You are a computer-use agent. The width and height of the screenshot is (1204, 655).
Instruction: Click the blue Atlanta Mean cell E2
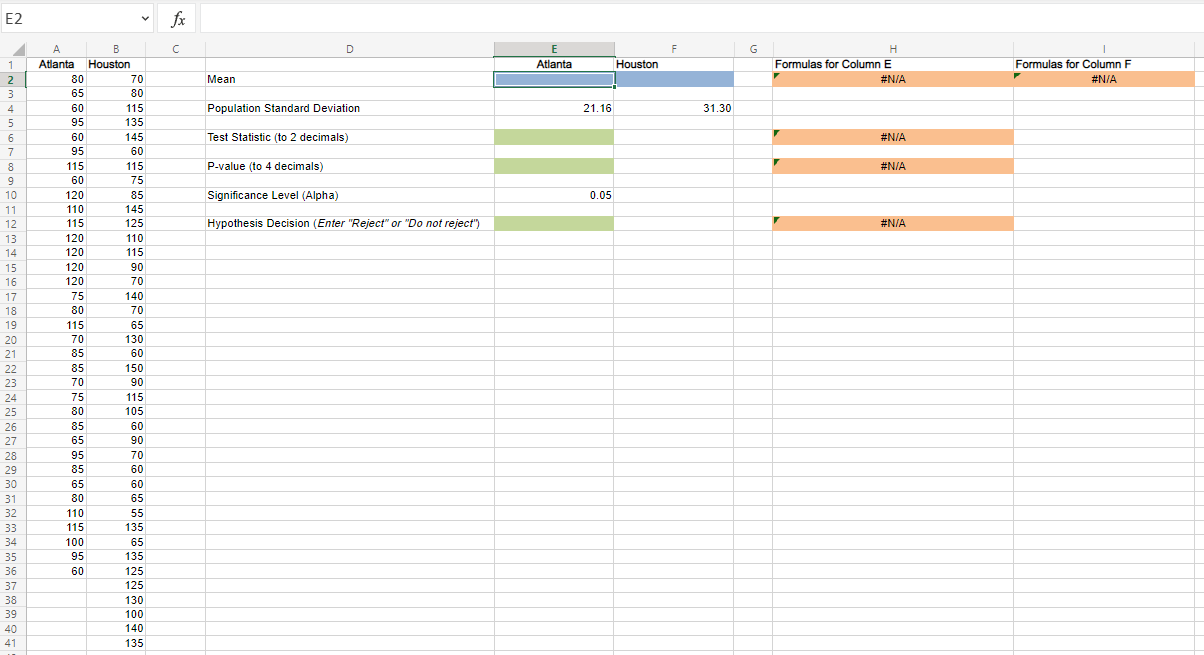click(x=554, y=79)
